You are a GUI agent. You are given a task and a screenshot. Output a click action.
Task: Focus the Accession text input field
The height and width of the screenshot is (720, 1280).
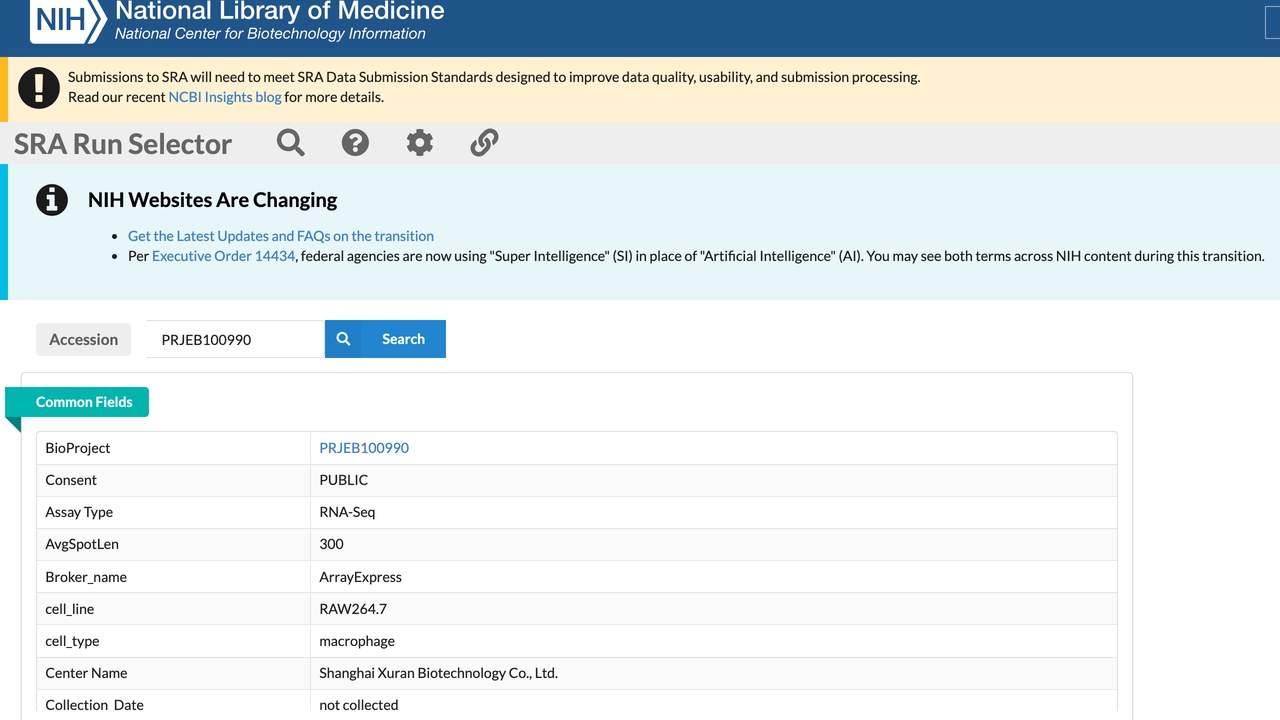tap(235, 339)
